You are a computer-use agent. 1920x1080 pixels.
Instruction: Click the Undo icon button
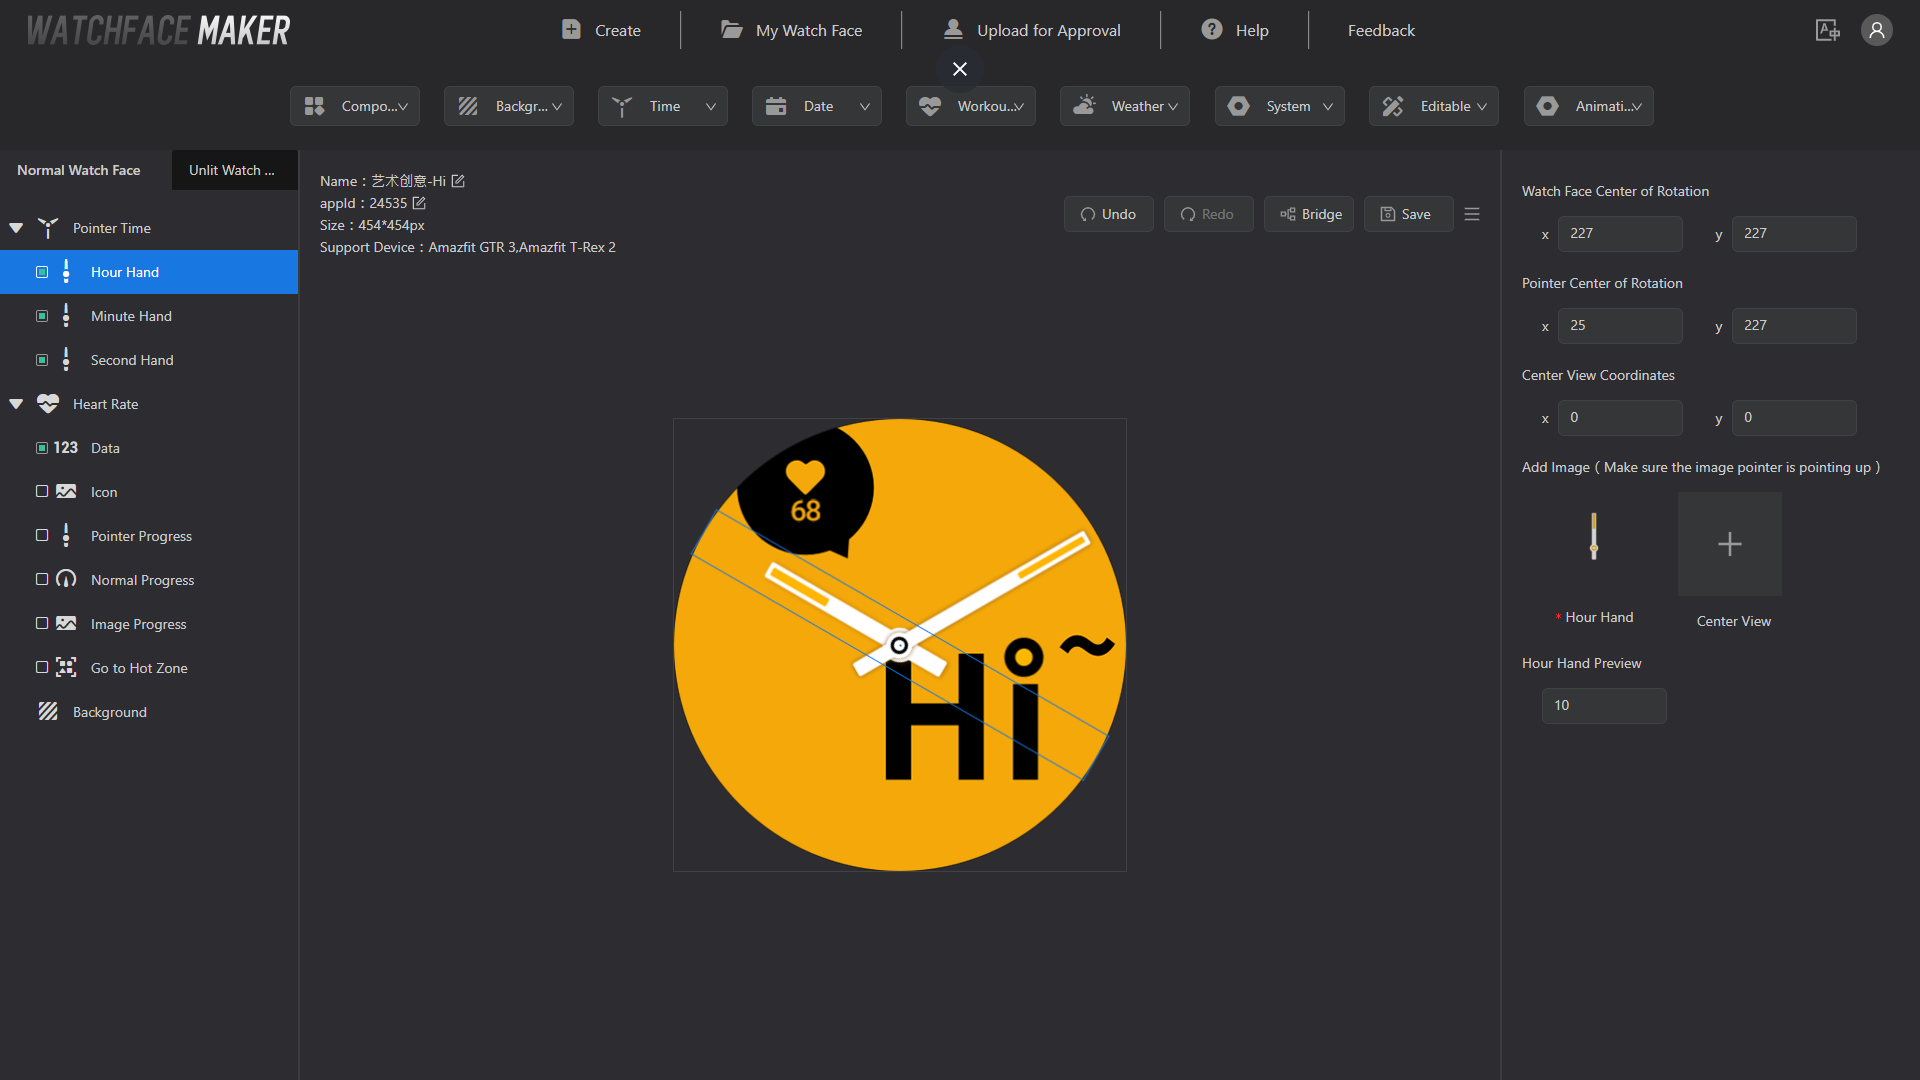(x=1087, y=212)
